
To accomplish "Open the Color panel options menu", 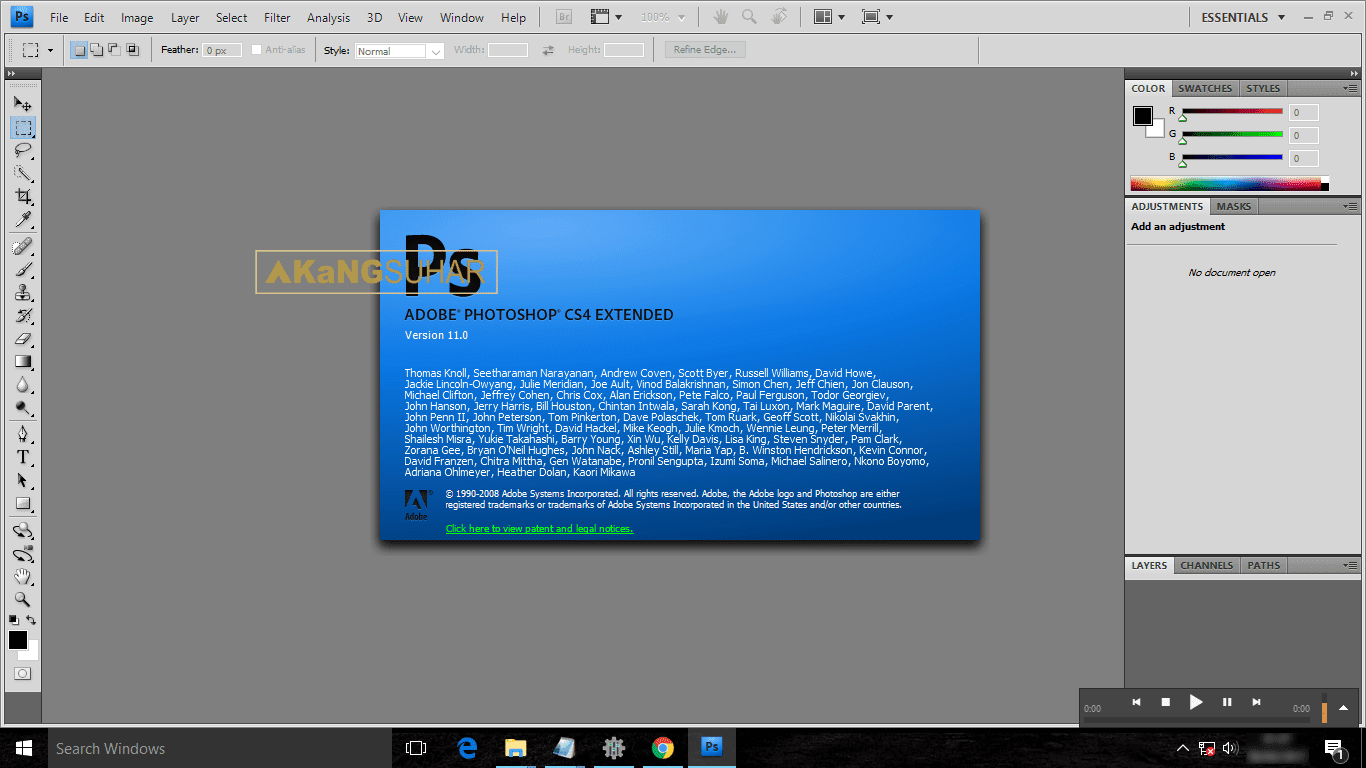I will pyautogui.click(x=1351, y=88).
